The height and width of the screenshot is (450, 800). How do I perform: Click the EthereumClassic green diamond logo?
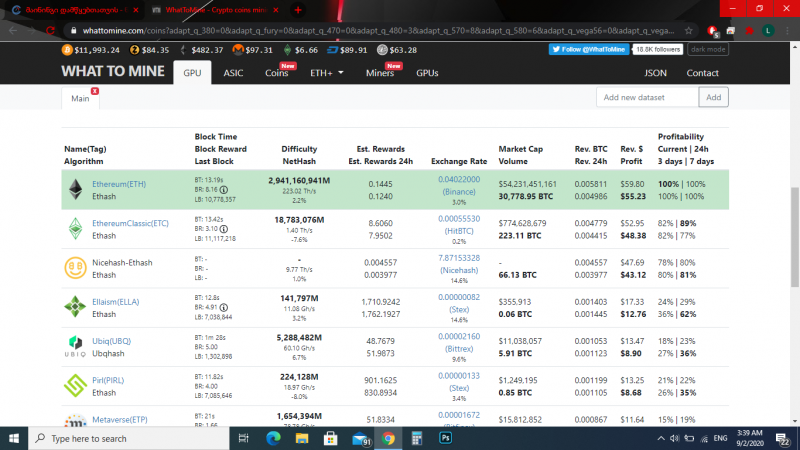(x=75, y=228)
